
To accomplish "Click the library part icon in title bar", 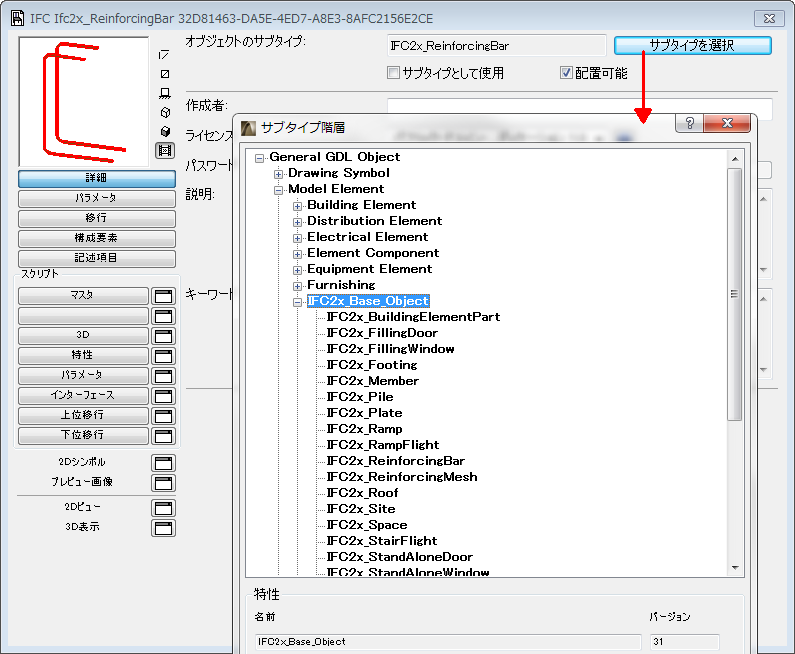I will click(x=17, y=18).
